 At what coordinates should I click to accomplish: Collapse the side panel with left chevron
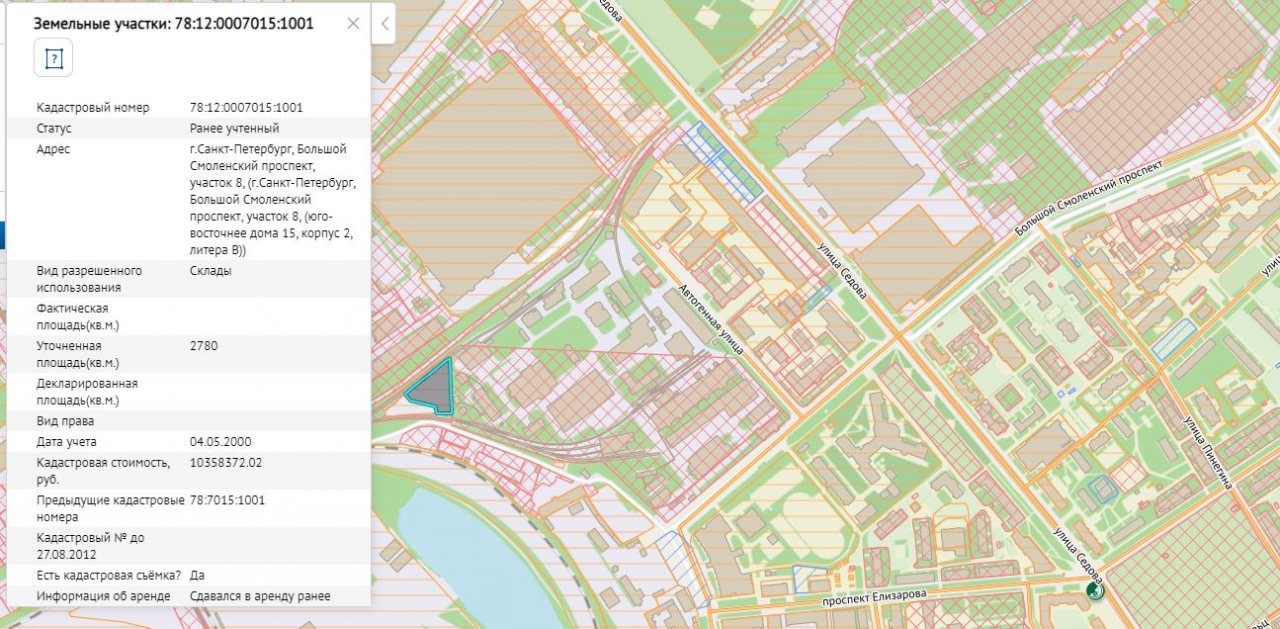[x=384, y=23]
